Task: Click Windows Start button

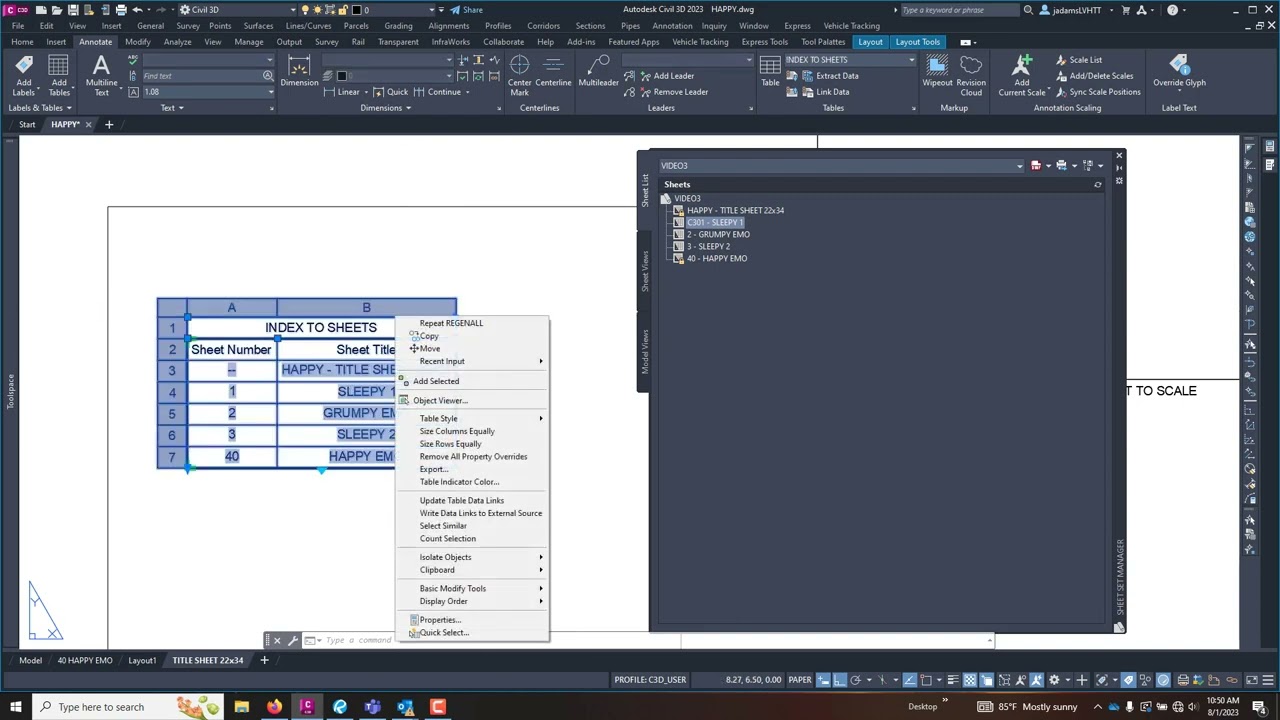Action: [x=17, y=707]
